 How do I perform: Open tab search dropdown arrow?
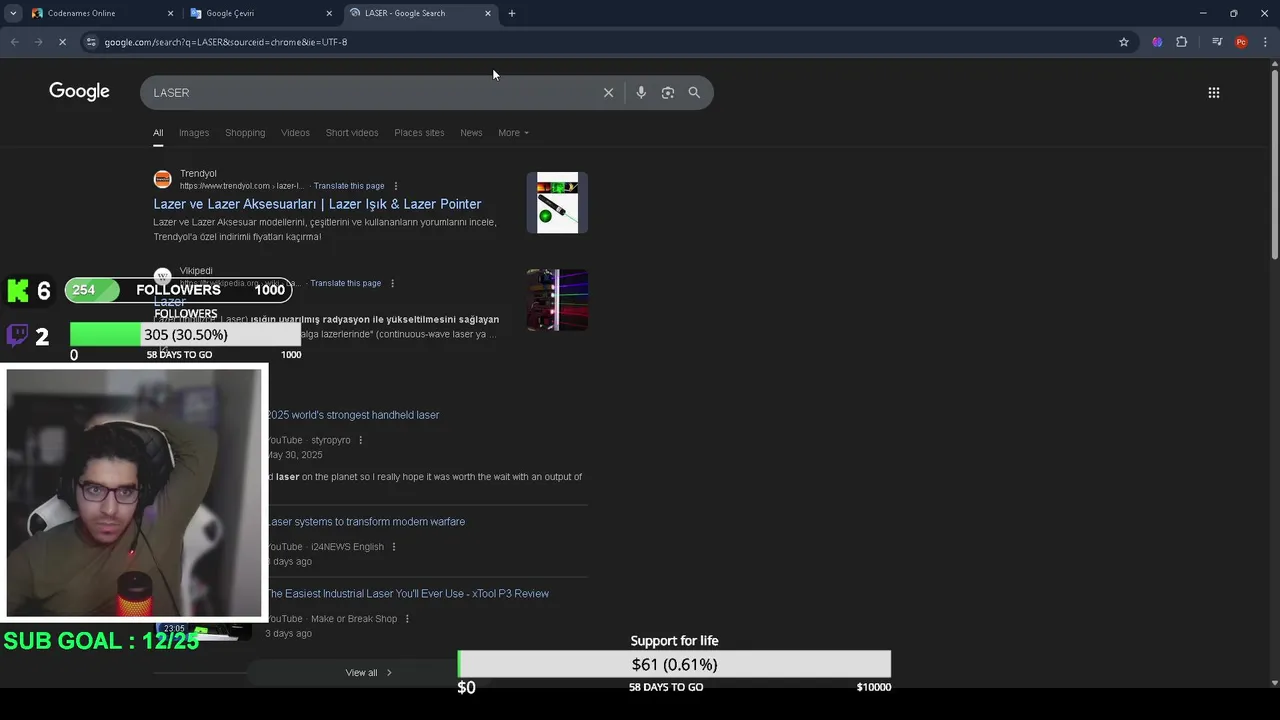13,13
